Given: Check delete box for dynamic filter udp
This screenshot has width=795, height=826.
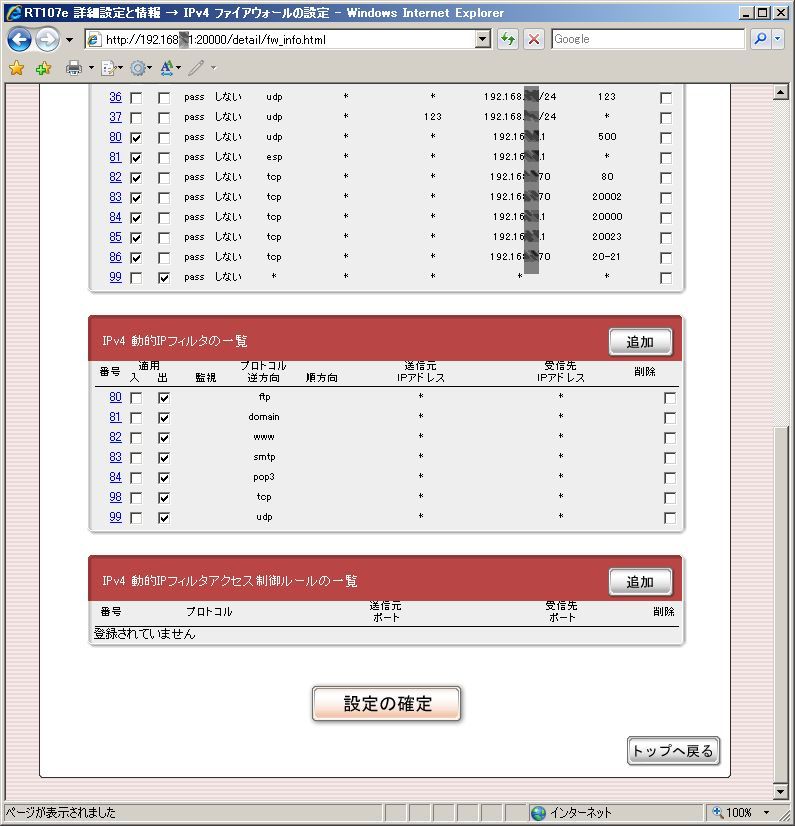Looking at the screenshot, I should (x=670, y=518).
